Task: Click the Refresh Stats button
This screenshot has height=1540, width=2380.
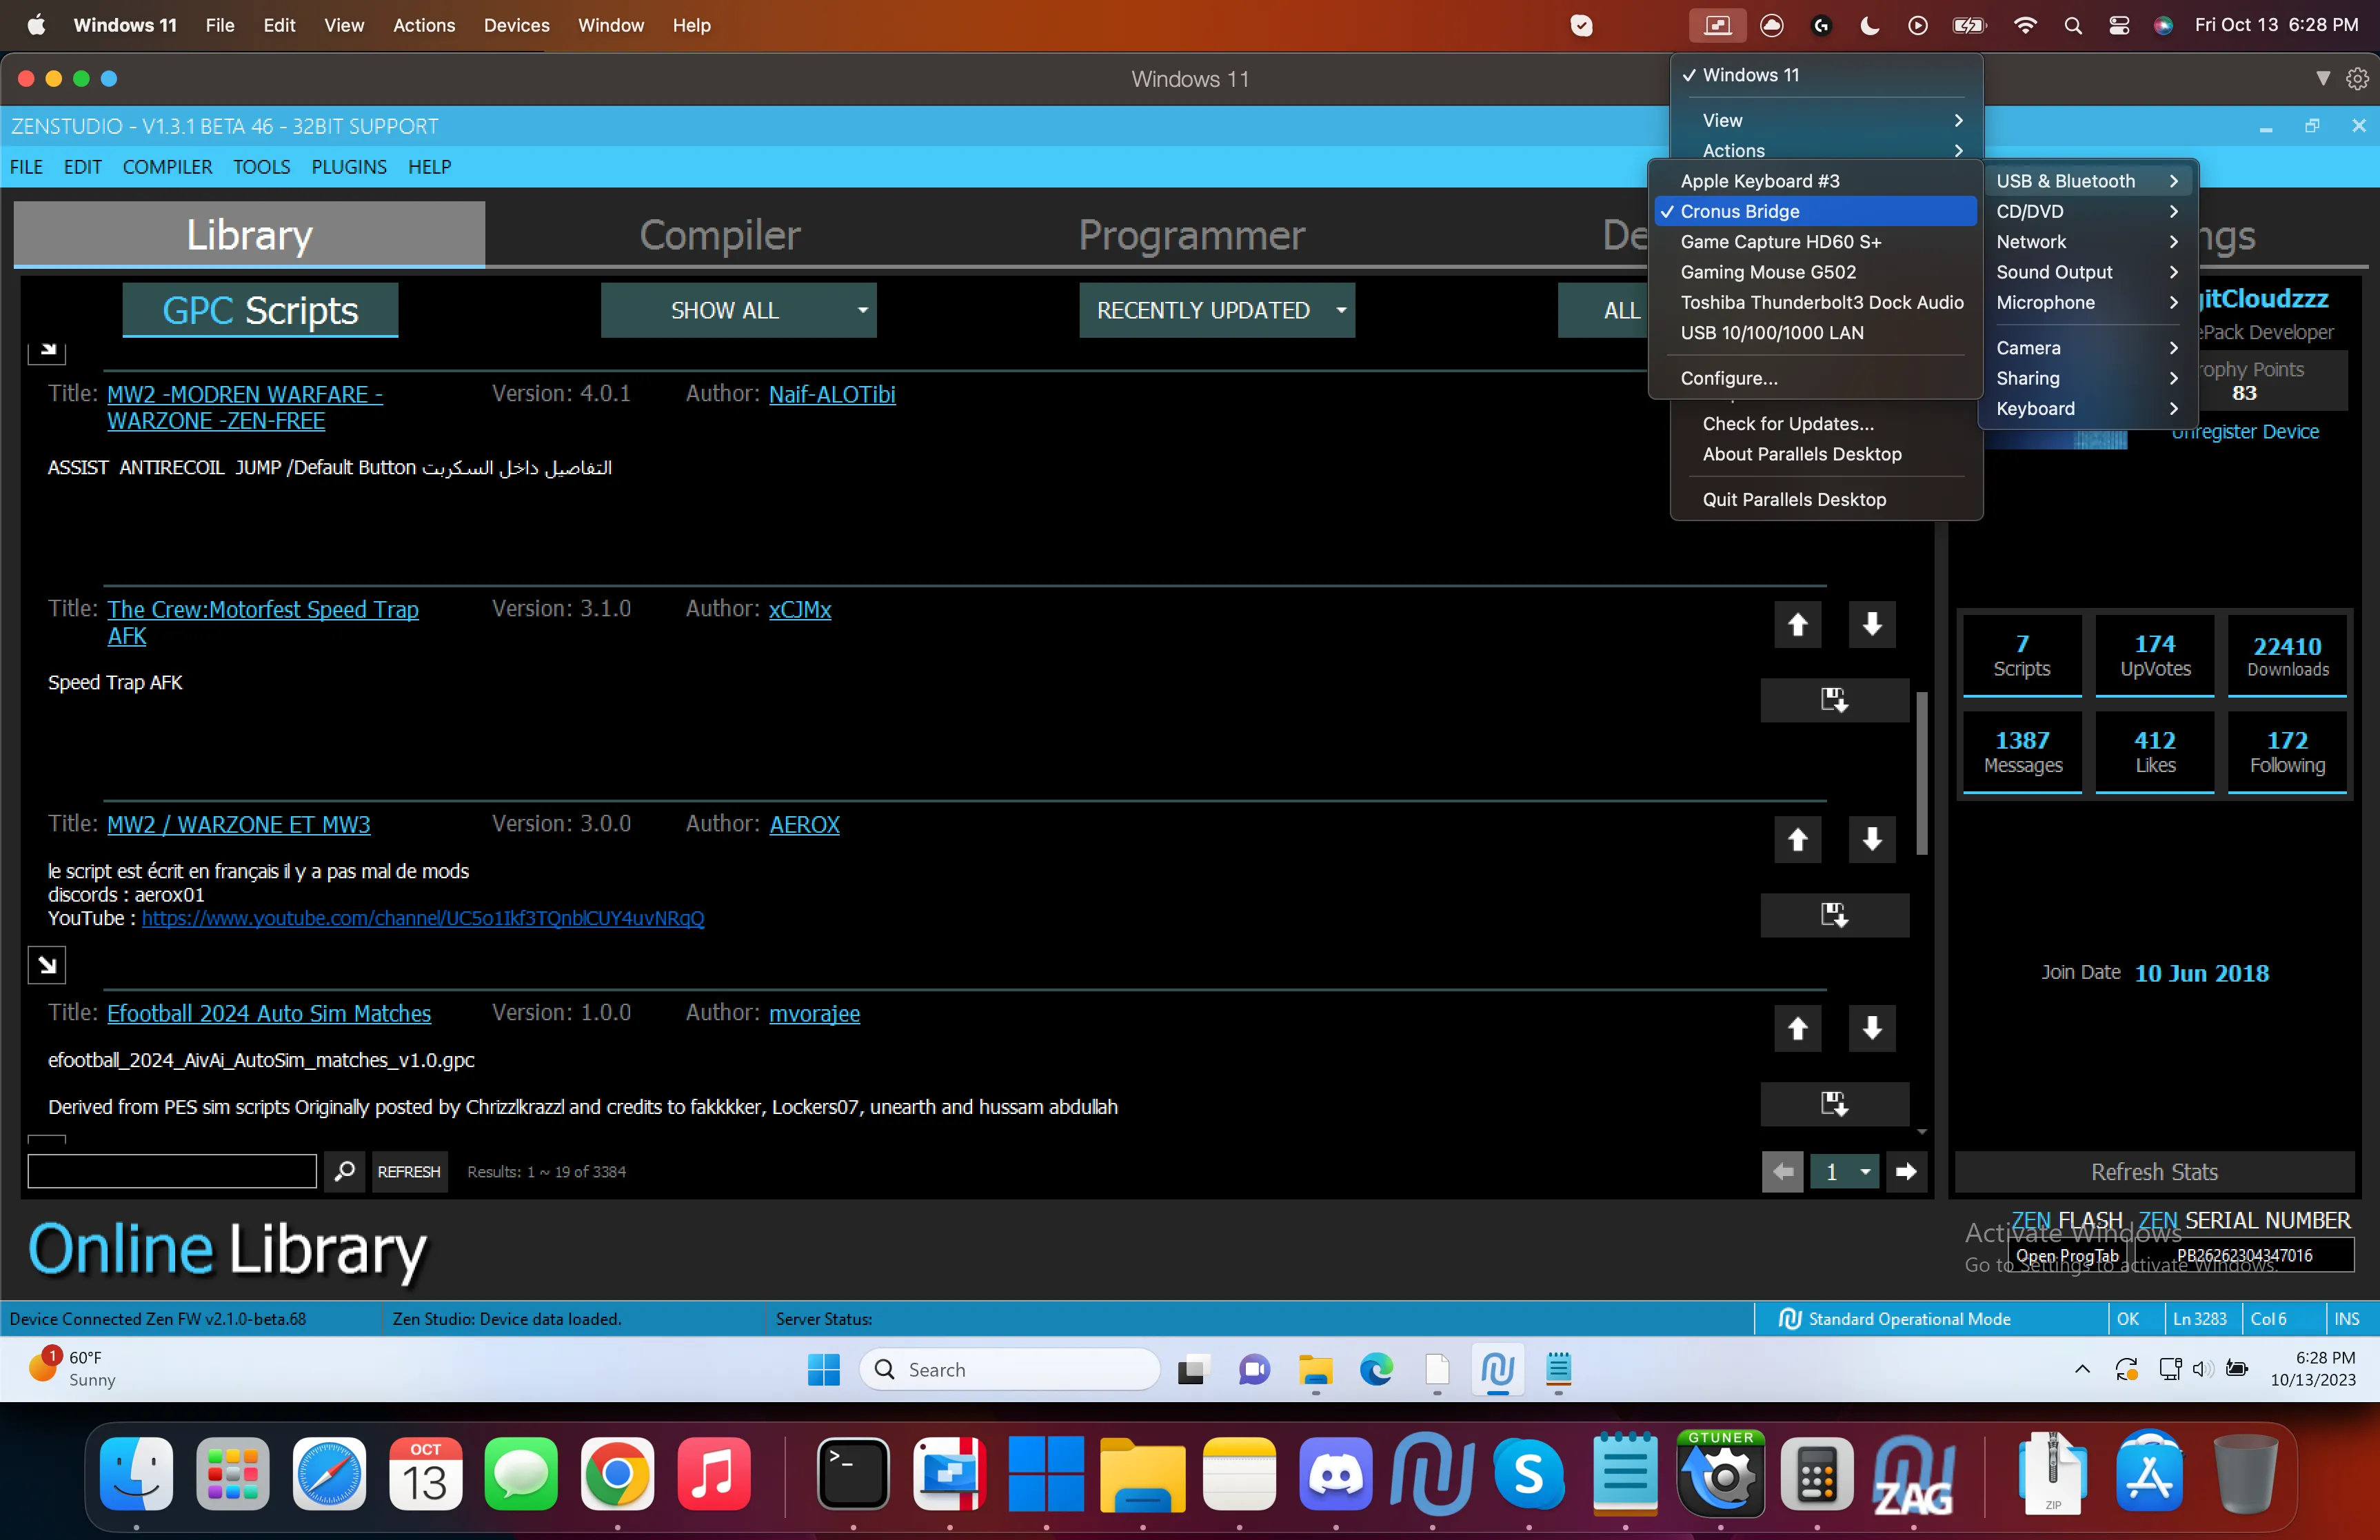Action: pos(2154,1172)
